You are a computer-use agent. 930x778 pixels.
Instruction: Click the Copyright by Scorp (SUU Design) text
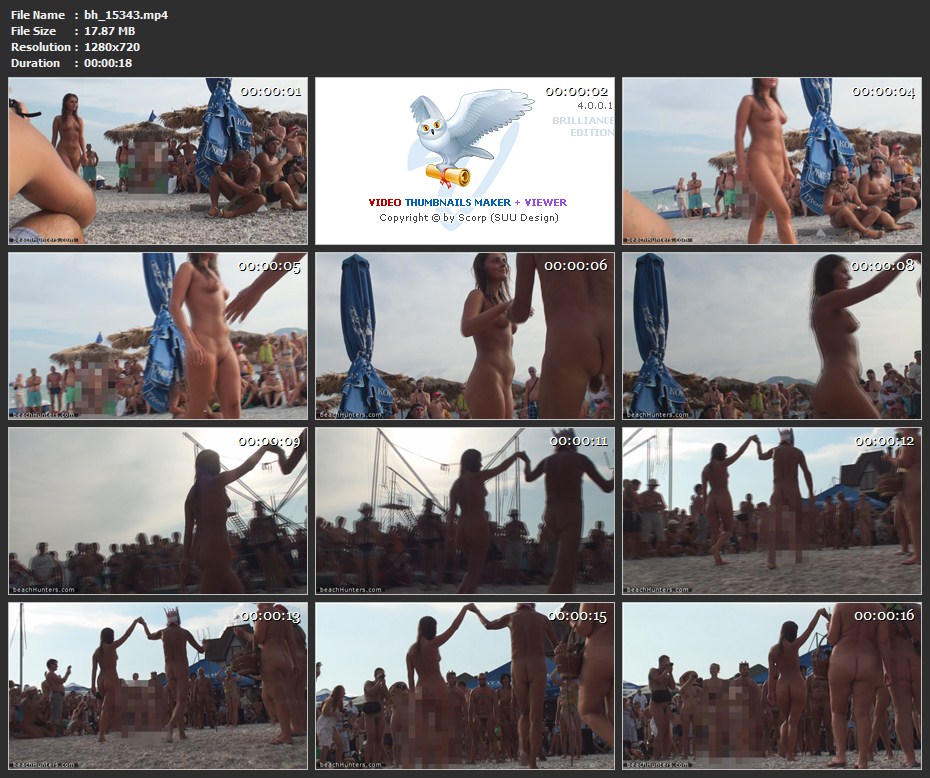click(x=468, y=218)
